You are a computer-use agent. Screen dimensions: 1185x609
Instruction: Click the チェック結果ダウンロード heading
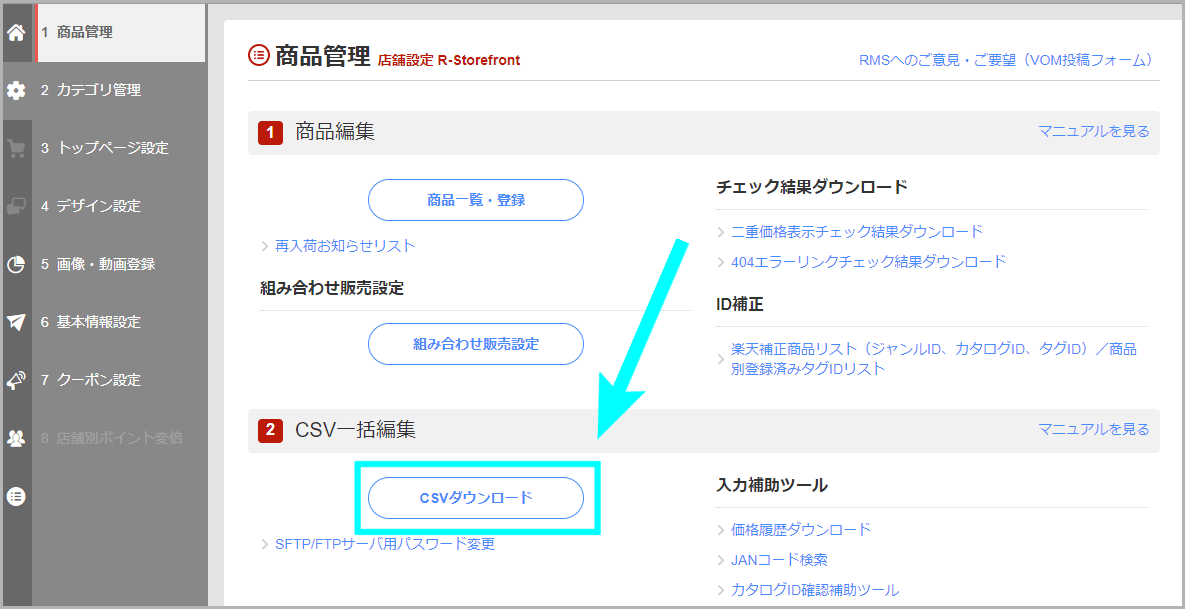click(x=812, y=187)
